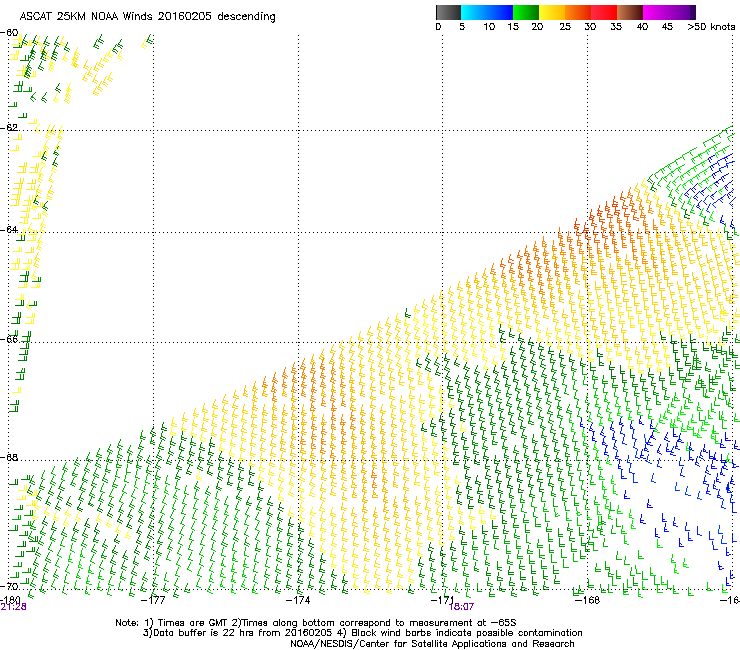Screen dimensions: 740x650
Task: Click the NOAA/NESDIS credit line
Action: pyautogui.click(x=432, y=644)
